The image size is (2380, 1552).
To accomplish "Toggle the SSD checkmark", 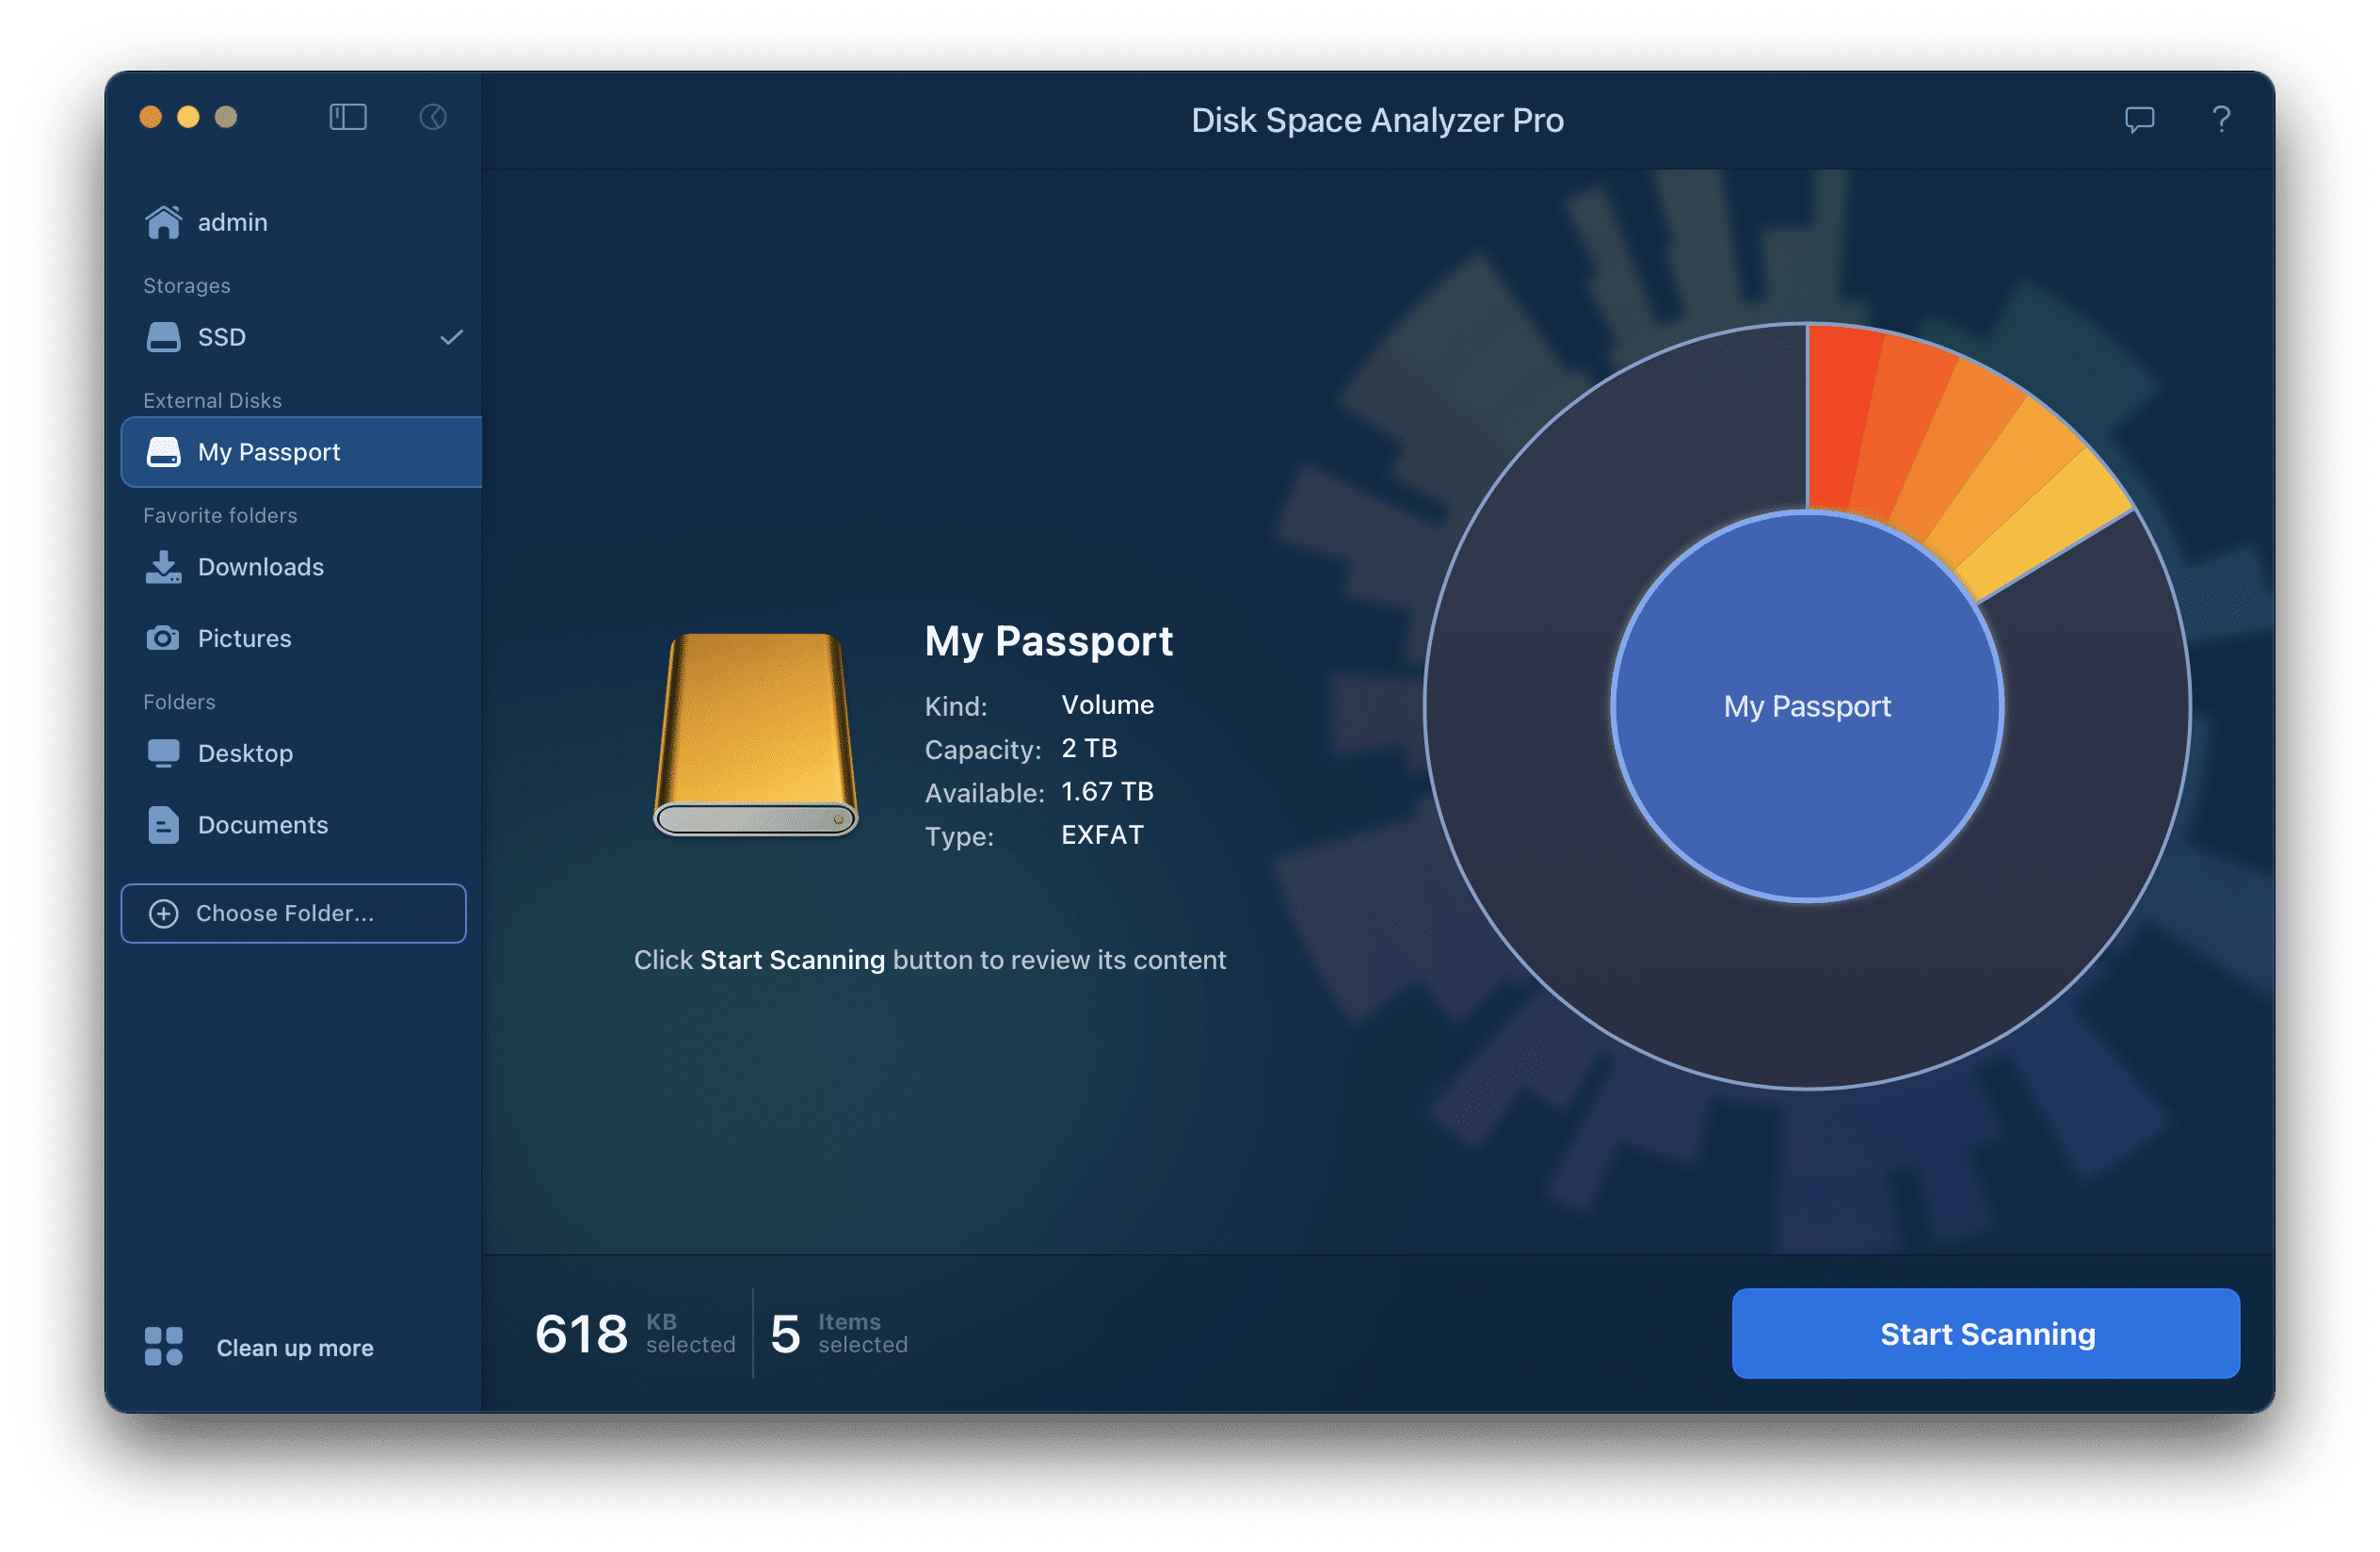I will tap(452, 337).
